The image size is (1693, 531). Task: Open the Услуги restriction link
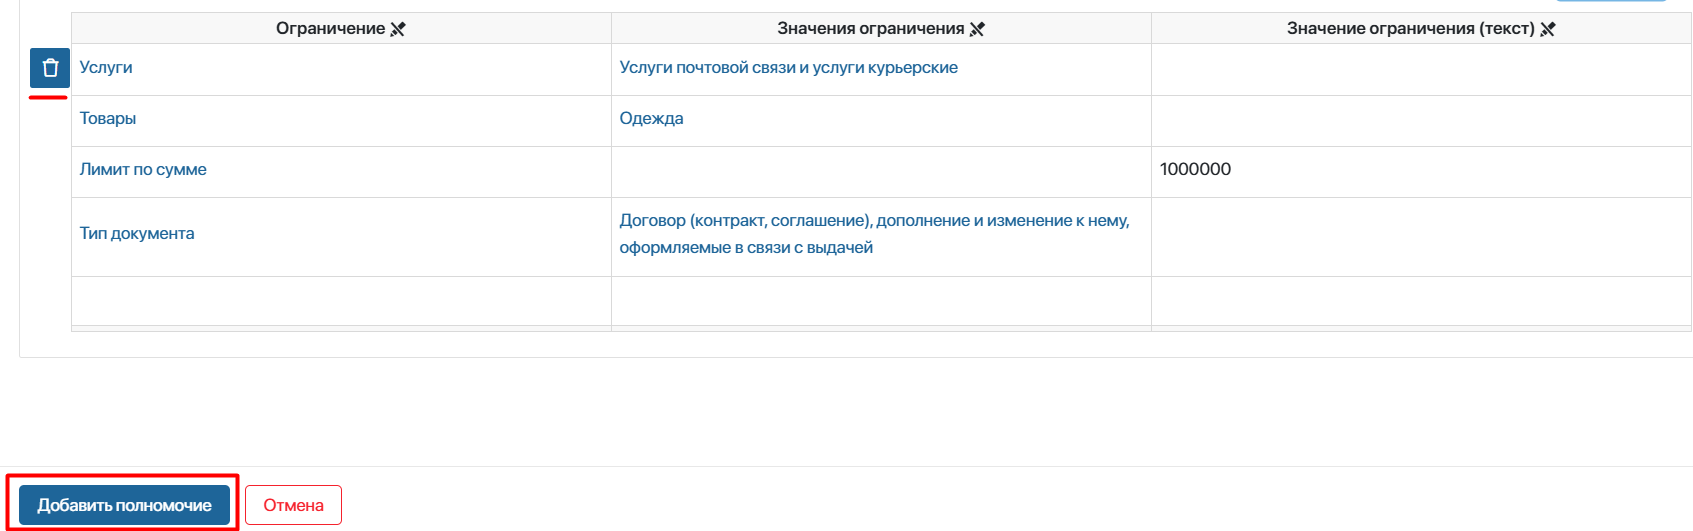pyautogui.click(x=106, y=67)
